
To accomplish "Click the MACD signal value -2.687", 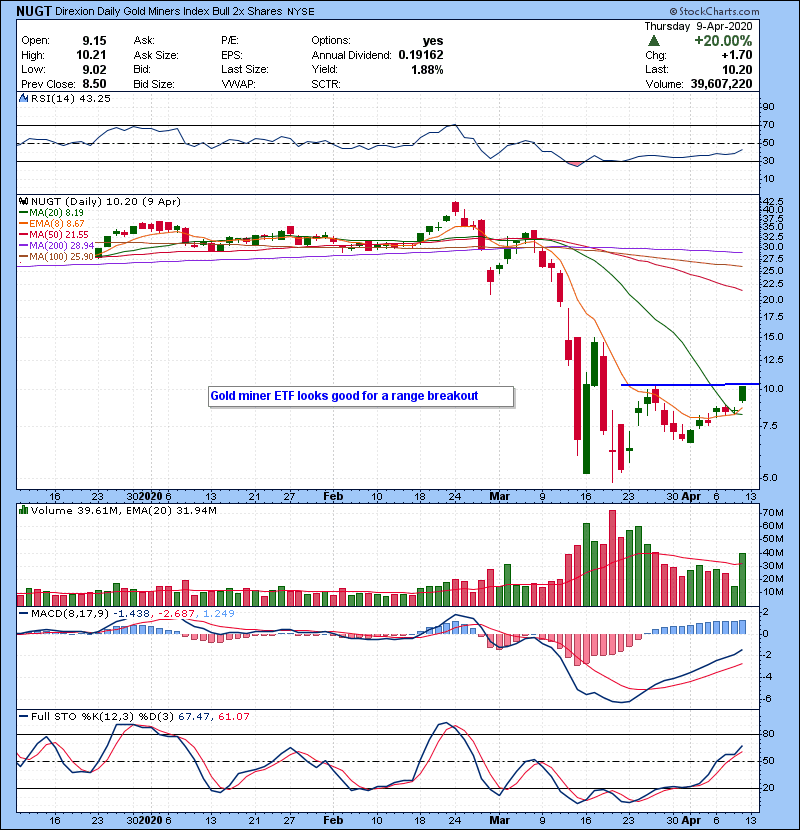I will 175,614.
